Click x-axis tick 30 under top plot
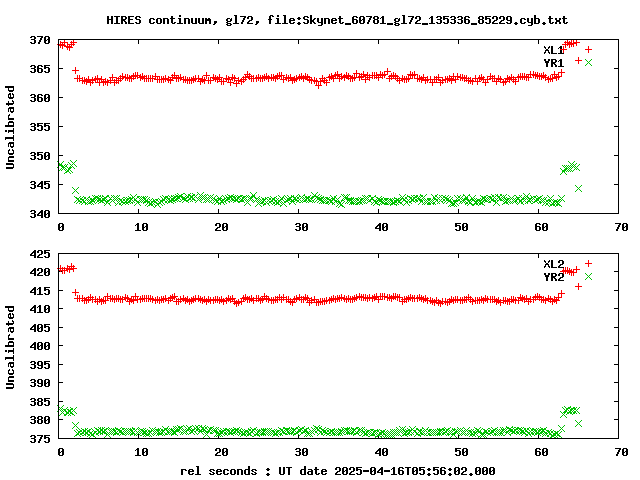Image resolution: width=640 pixels, height=480 pixels. [x=301, y=227]
